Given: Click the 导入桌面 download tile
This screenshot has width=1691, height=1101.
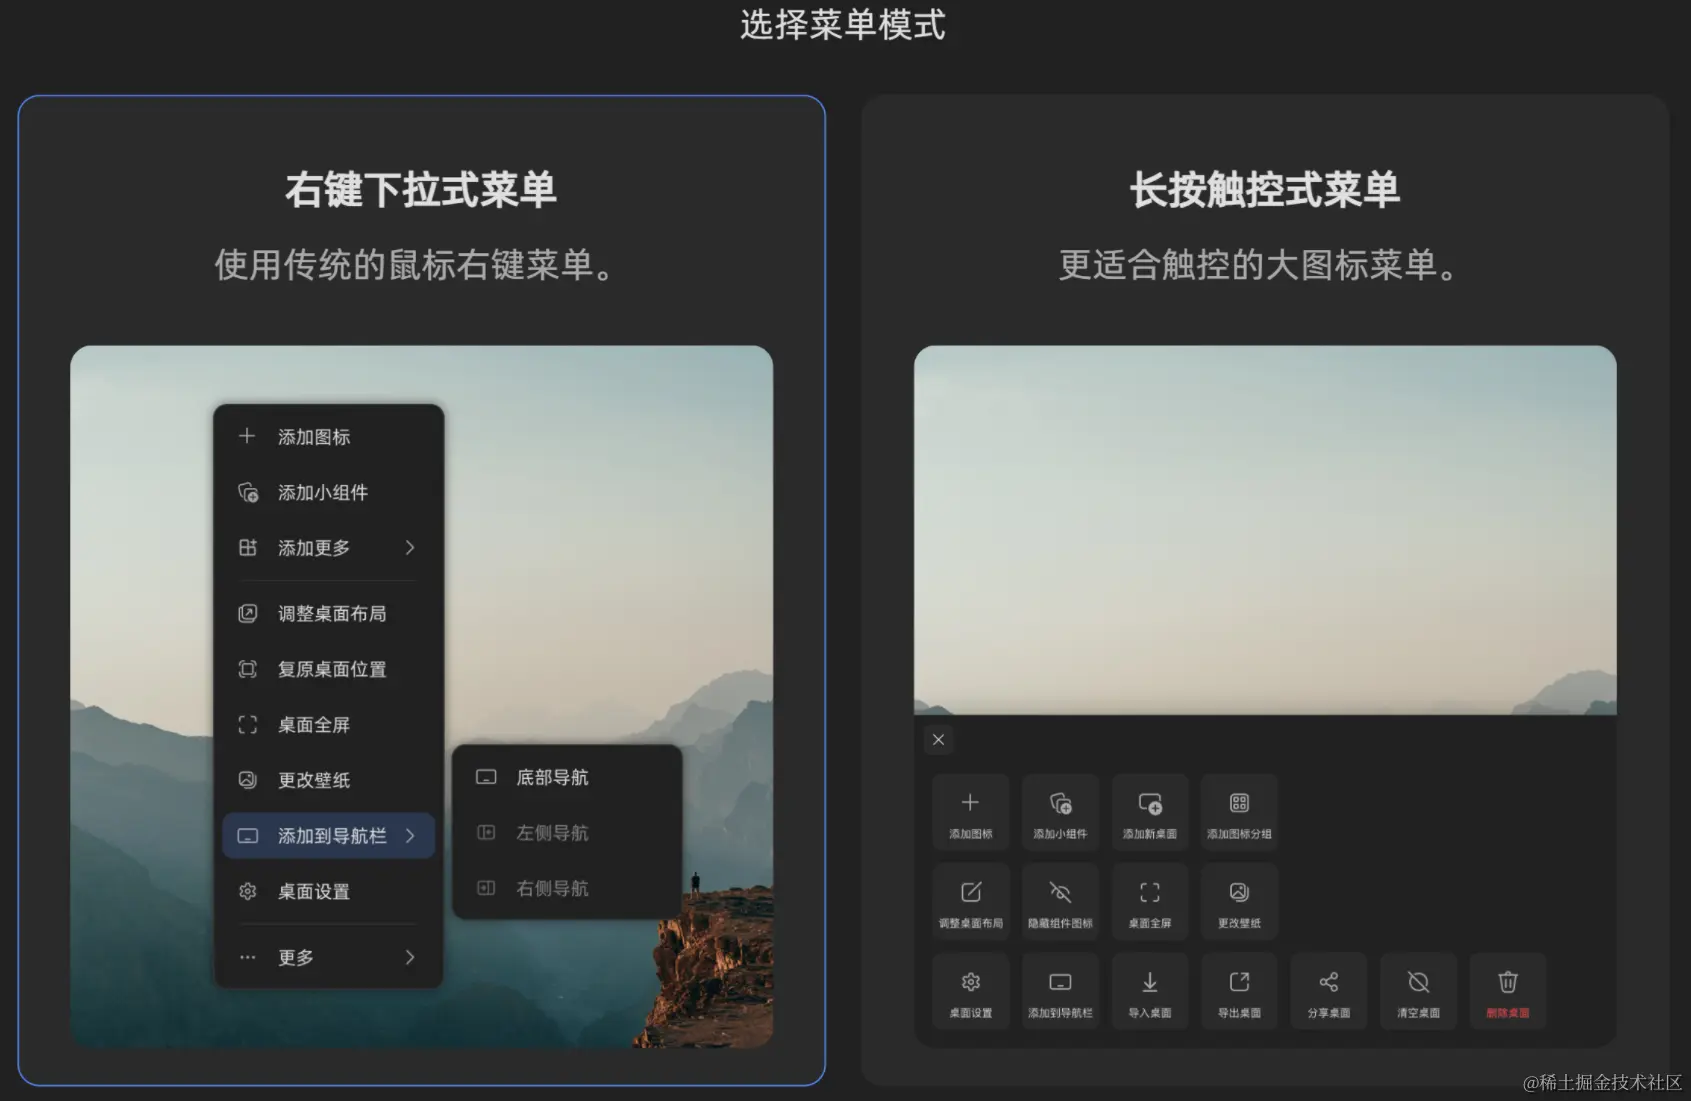Looking at the screenshot, I should pyautogui.click(x=1150, y=992).
